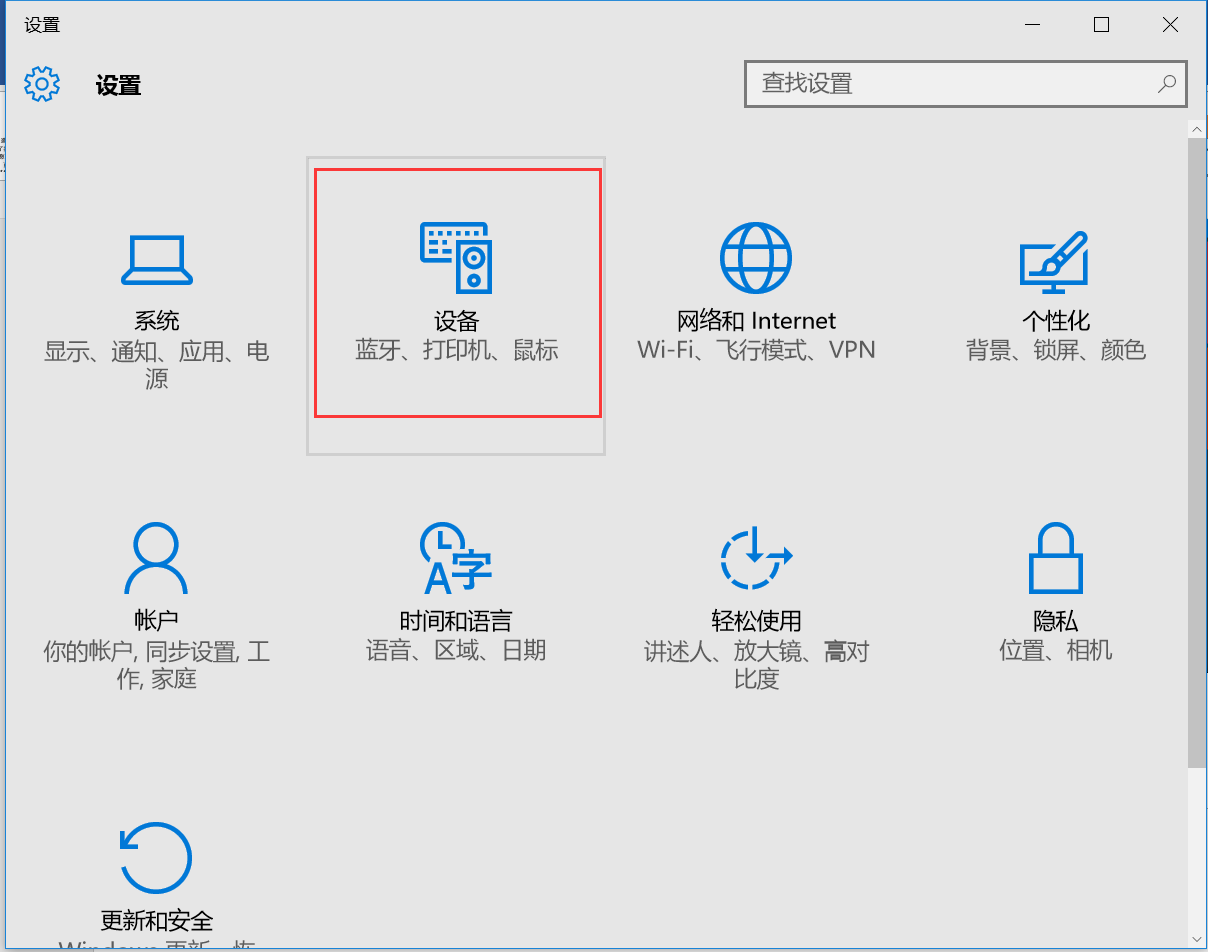Screen dimensions: 1208x952
Task: Minimize the Settings window
Action: coord(1032,25)
